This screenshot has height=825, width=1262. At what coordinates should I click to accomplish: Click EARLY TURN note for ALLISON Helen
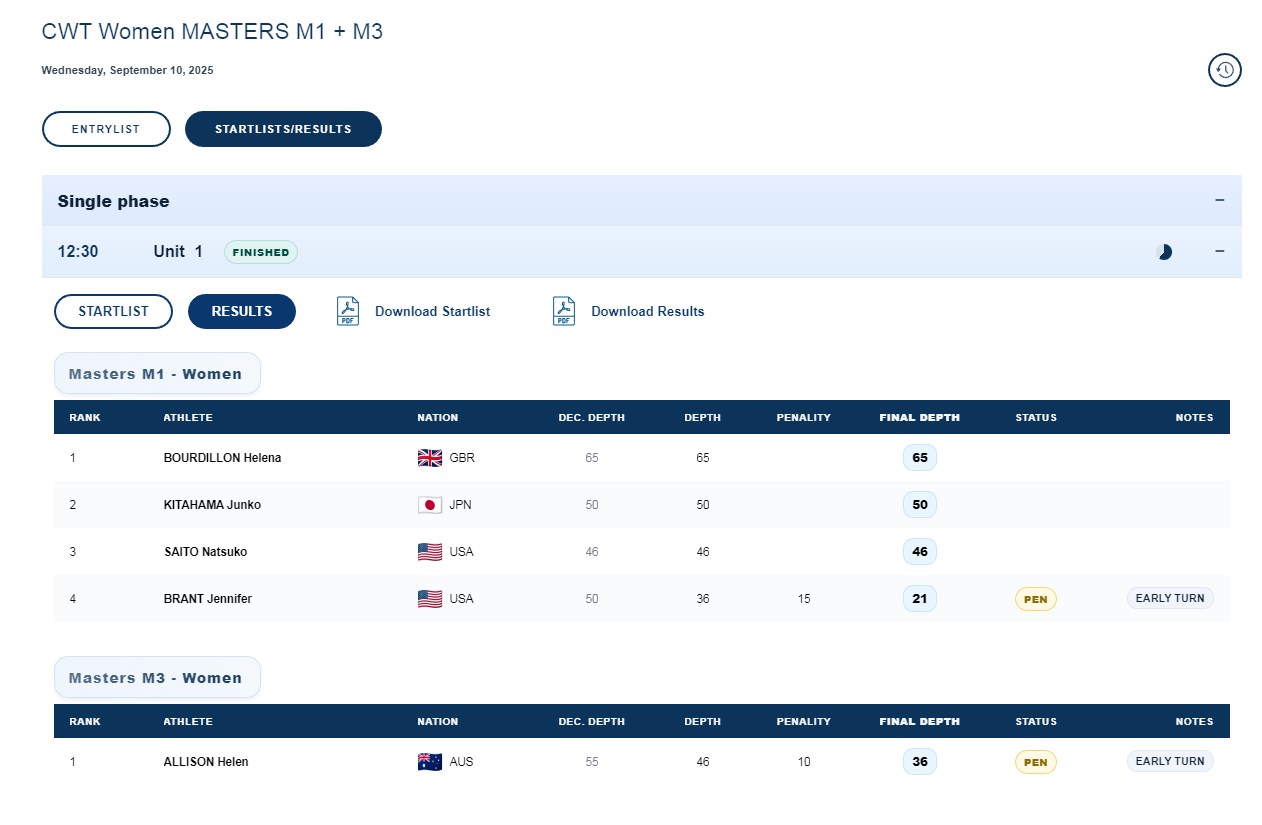point(1169,761)
